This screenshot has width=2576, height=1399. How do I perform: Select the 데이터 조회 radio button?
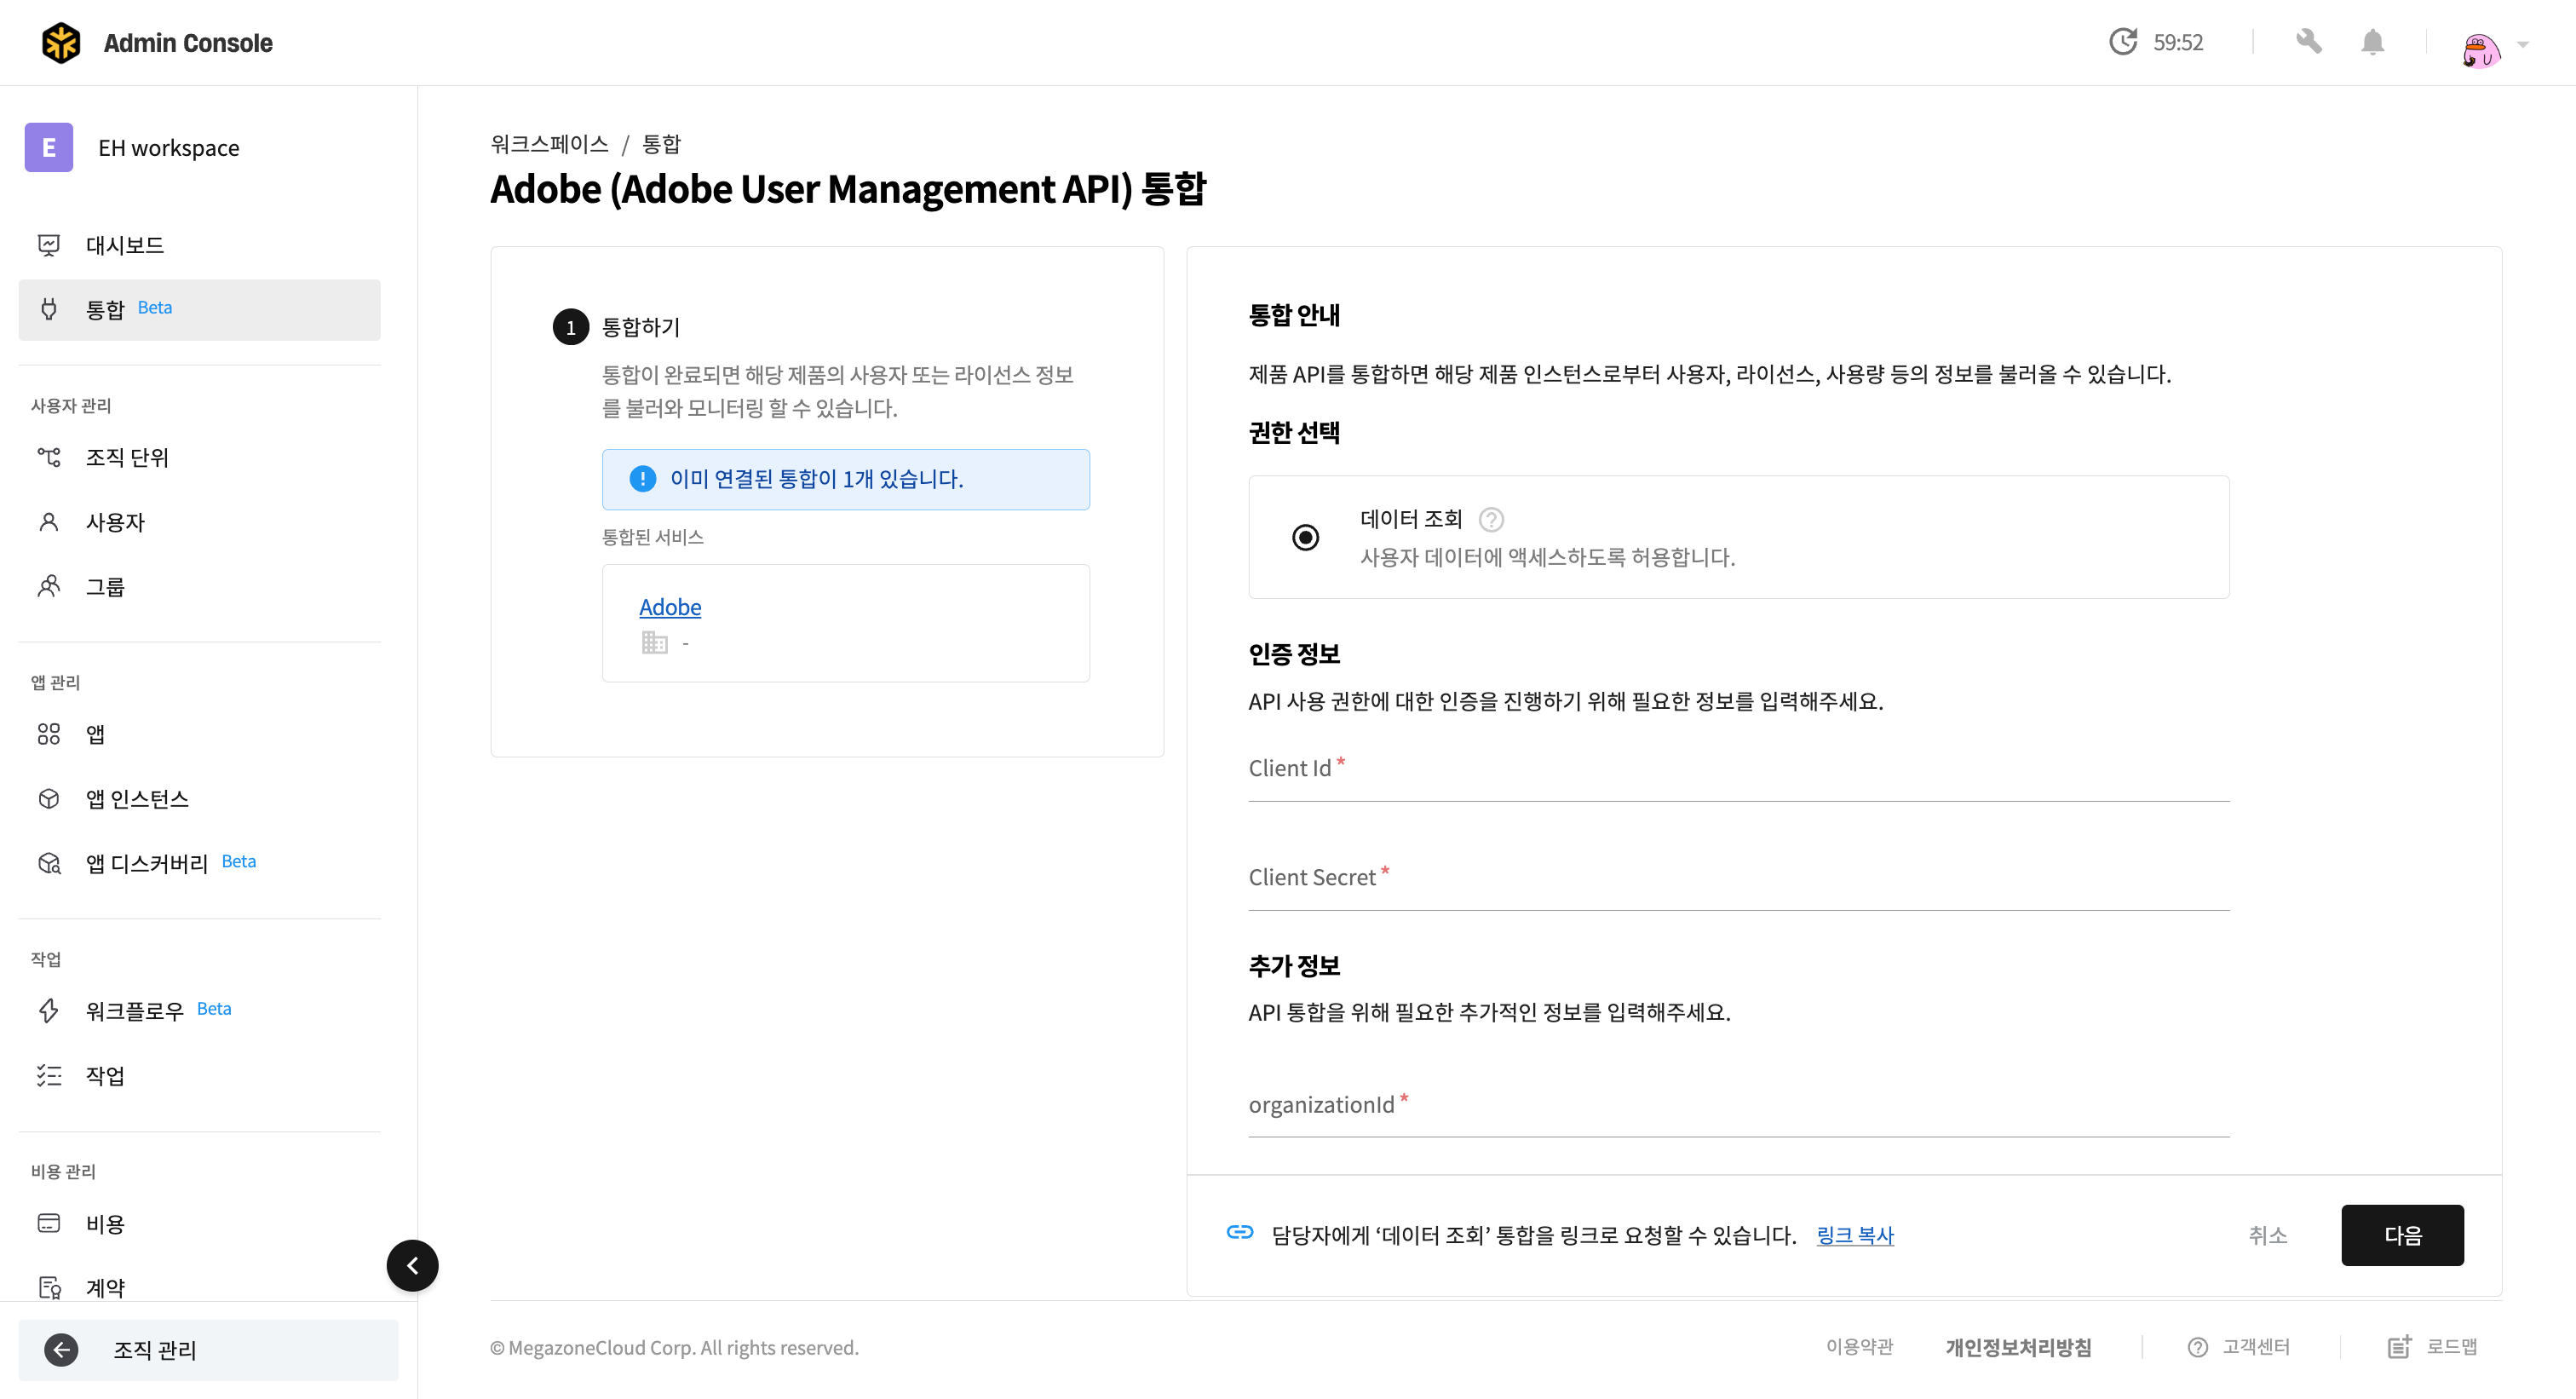pyautogui.click(x=1306, y=537)
